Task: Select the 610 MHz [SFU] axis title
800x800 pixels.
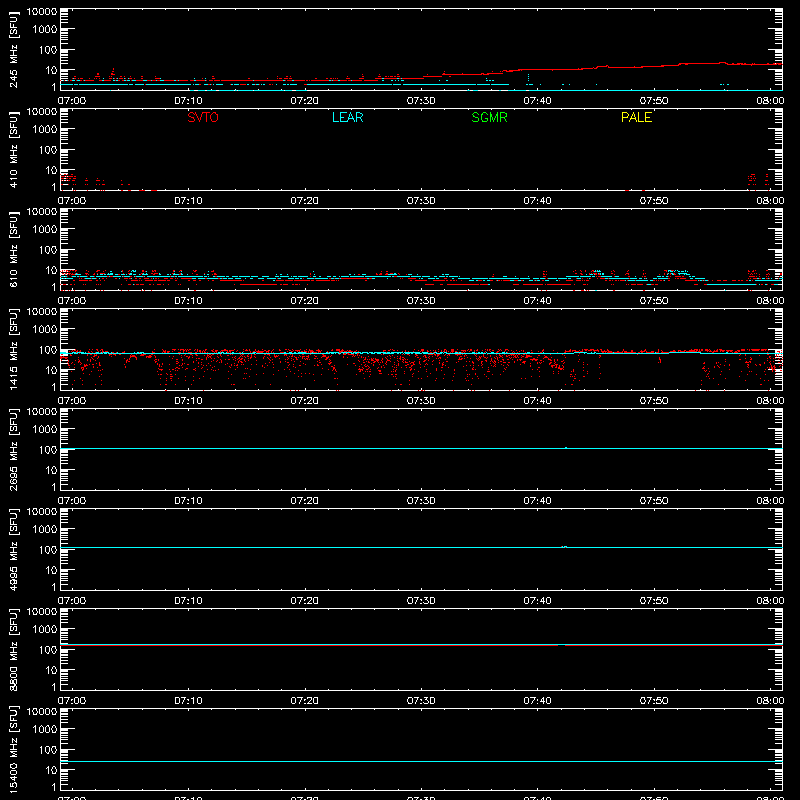Action: click(x=14, y=249)
